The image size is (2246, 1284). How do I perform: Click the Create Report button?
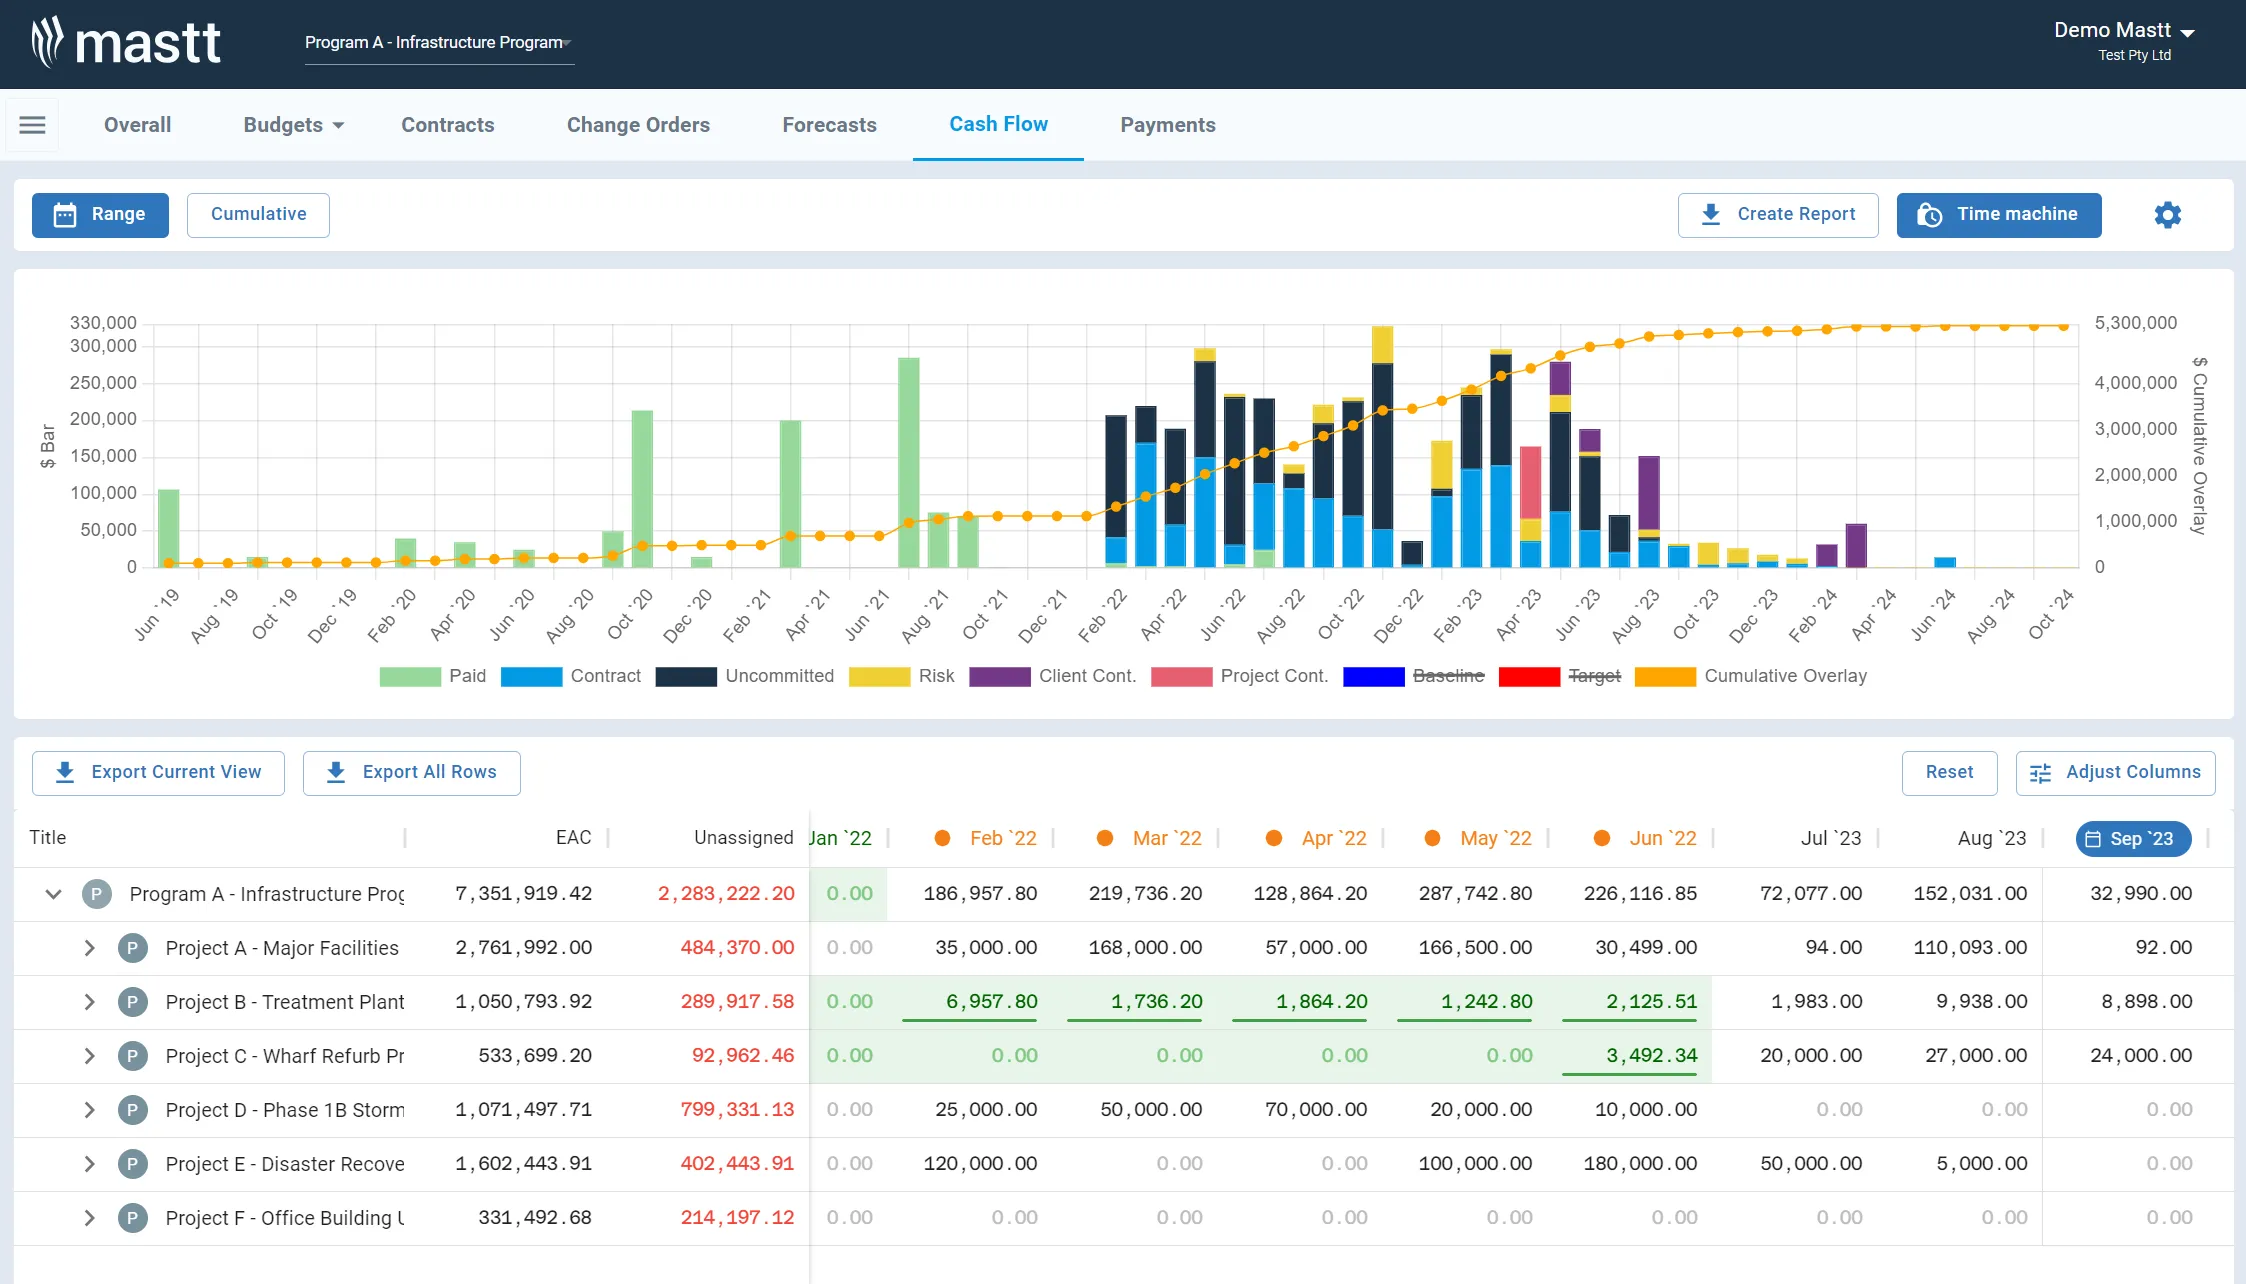click(1778, 214)
